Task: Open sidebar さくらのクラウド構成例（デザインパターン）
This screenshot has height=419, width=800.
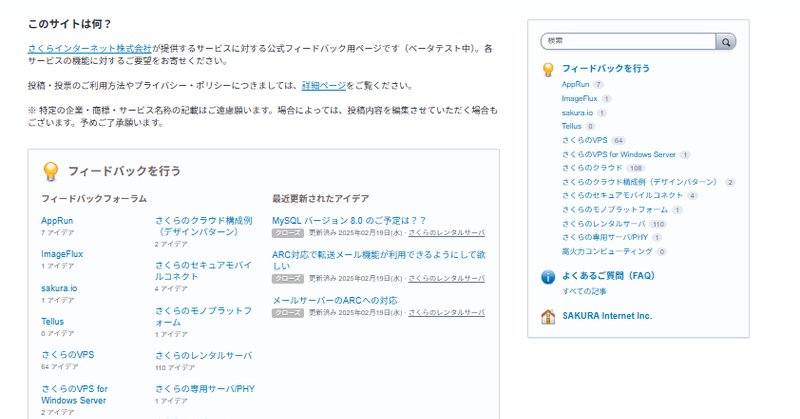Action: click(x=641, y=182)
